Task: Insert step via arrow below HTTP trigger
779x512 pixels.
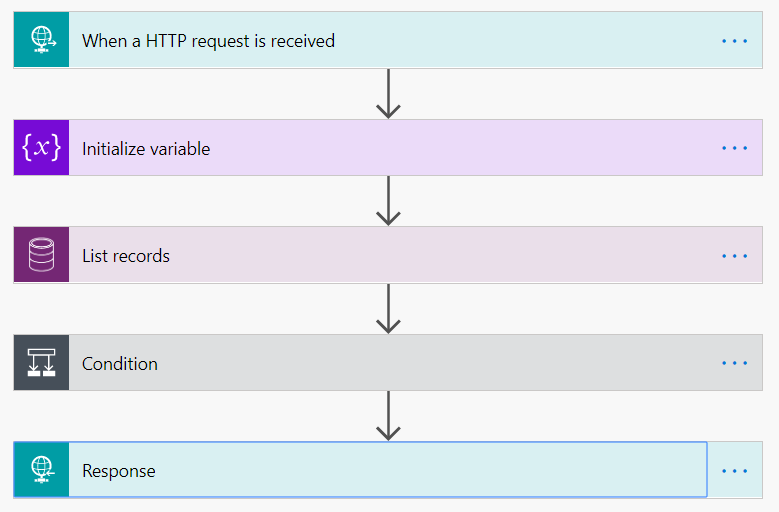Action: 388,94
